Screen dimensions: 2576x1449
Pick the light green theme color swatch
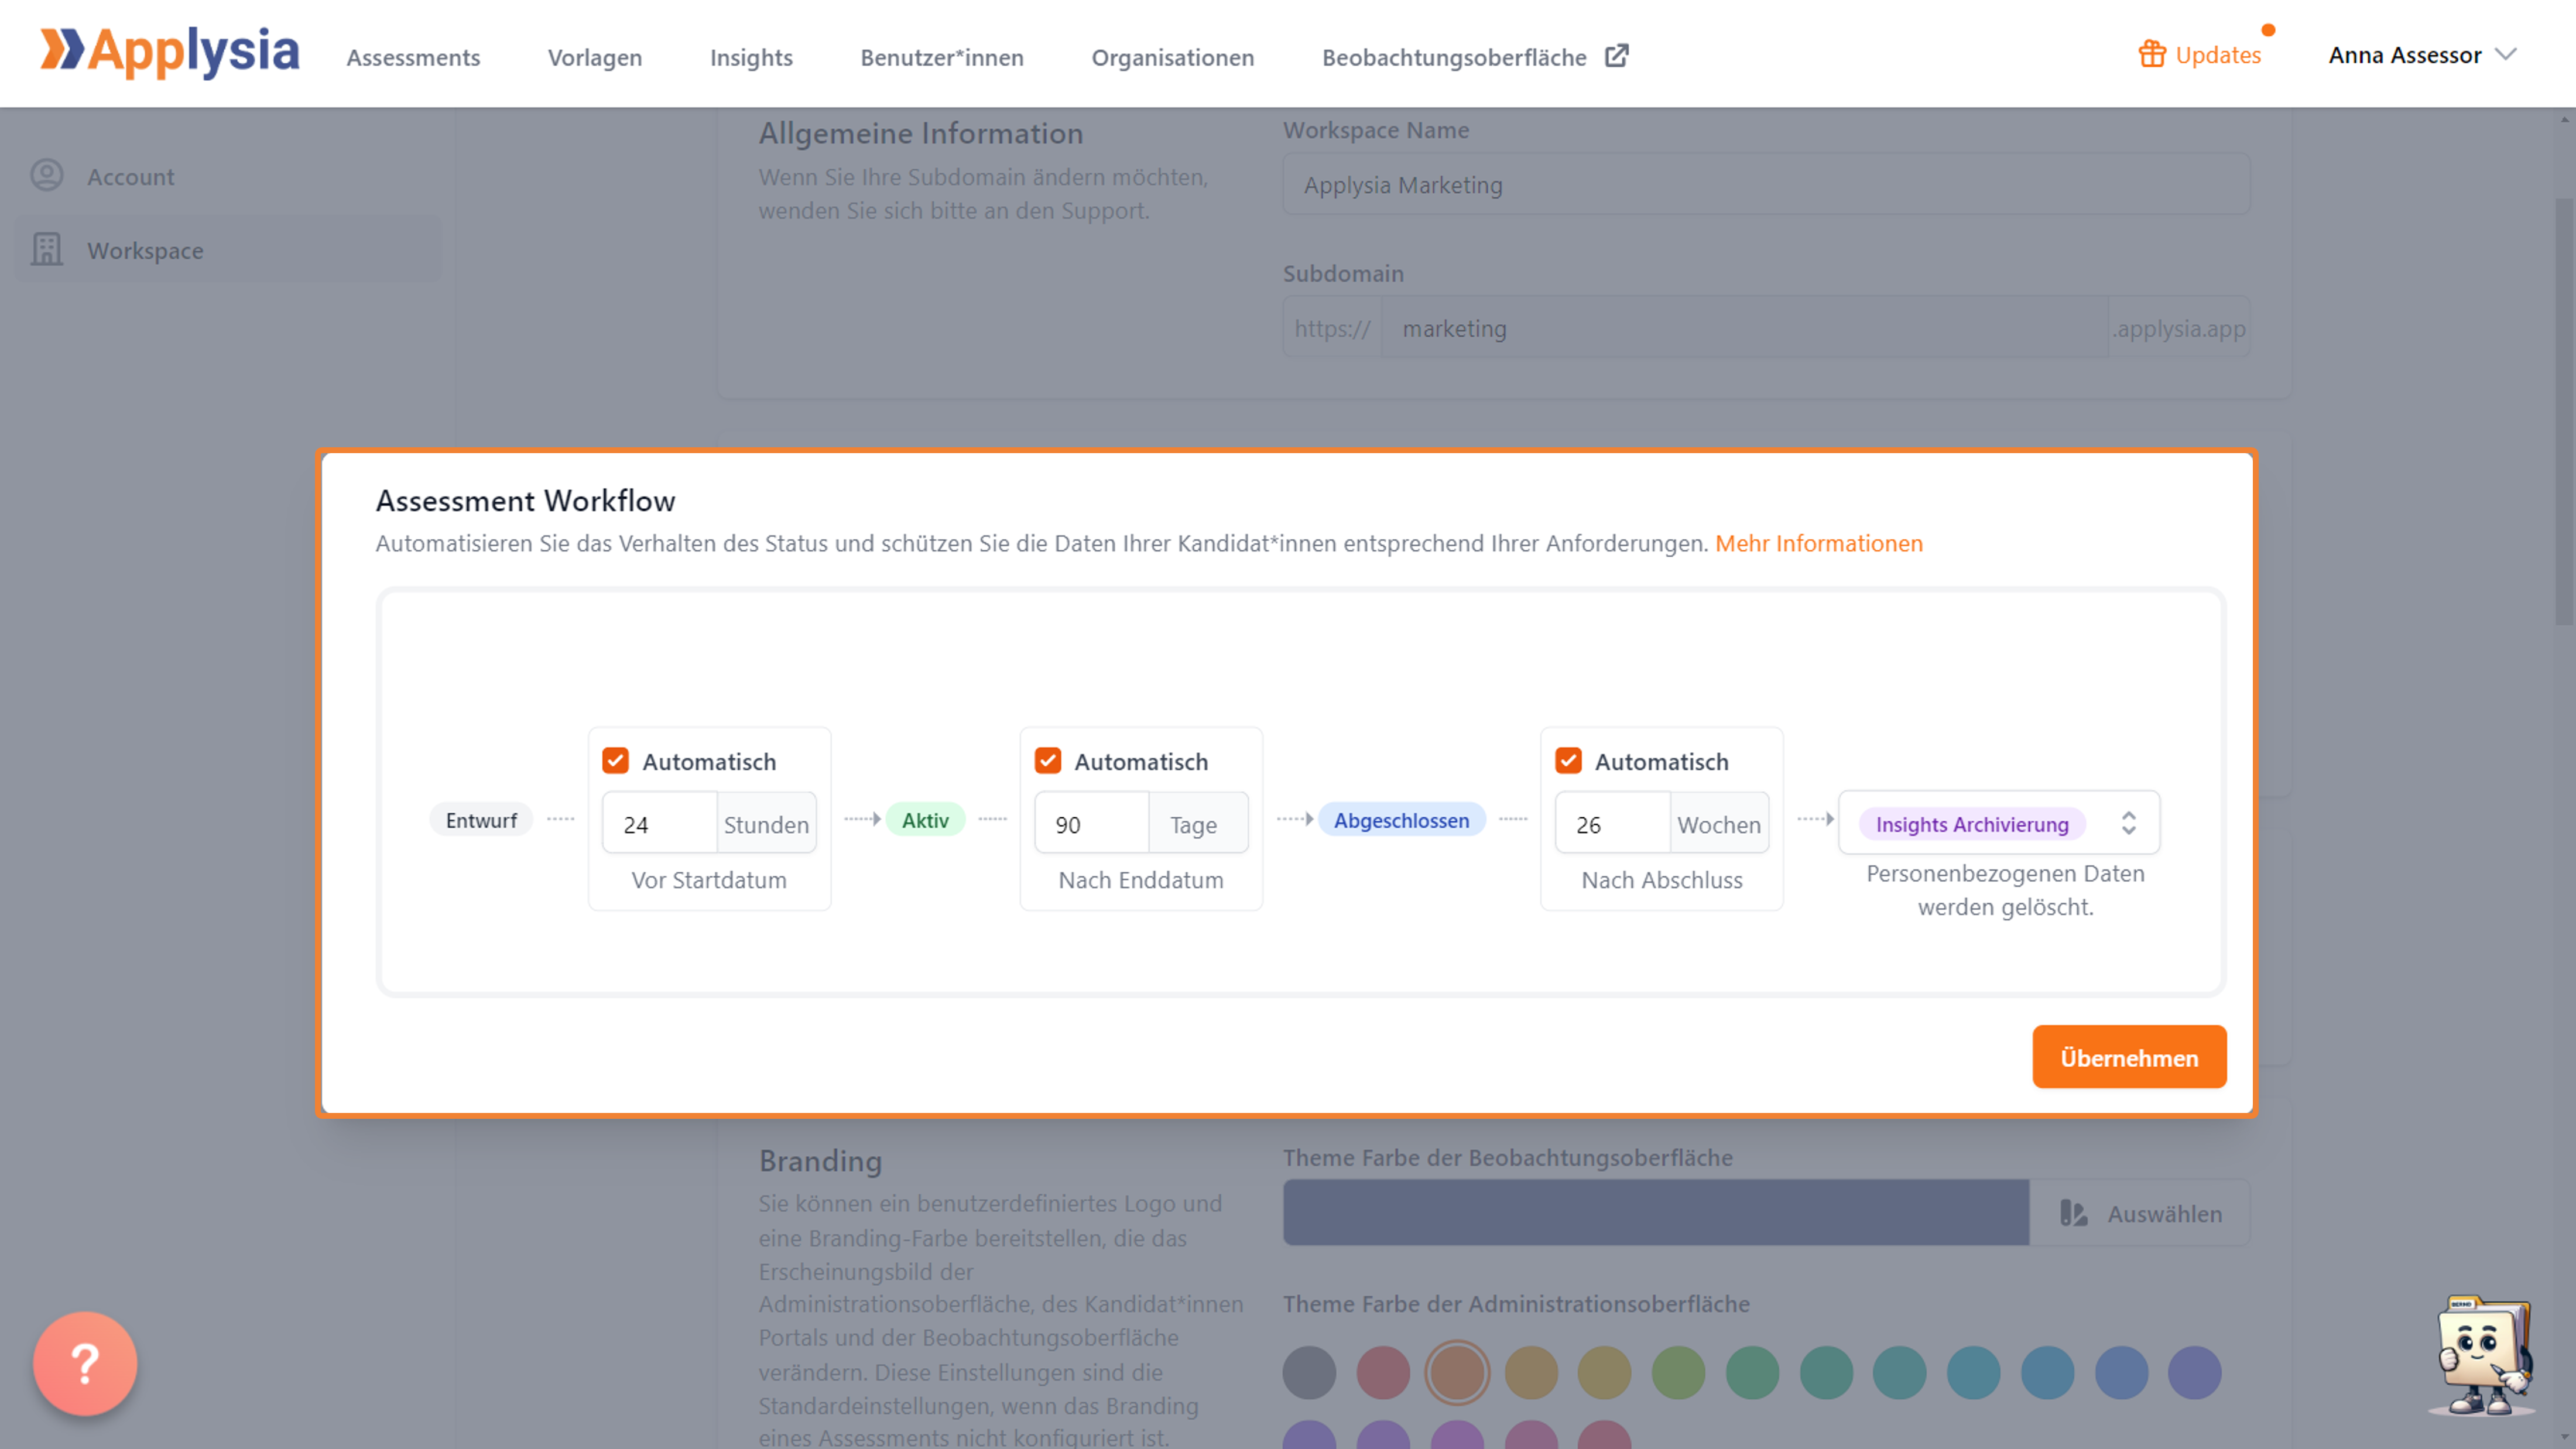[x=1678, y=1372]
